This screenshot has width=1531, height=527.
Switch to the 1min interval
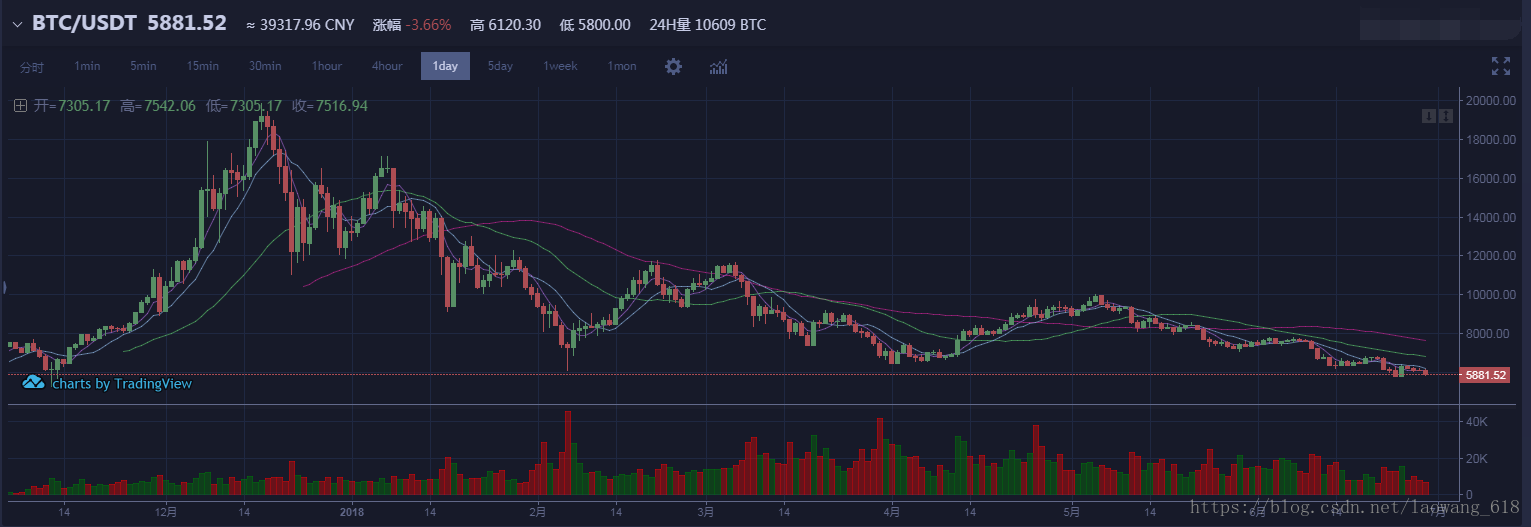(x=87, y=66)
